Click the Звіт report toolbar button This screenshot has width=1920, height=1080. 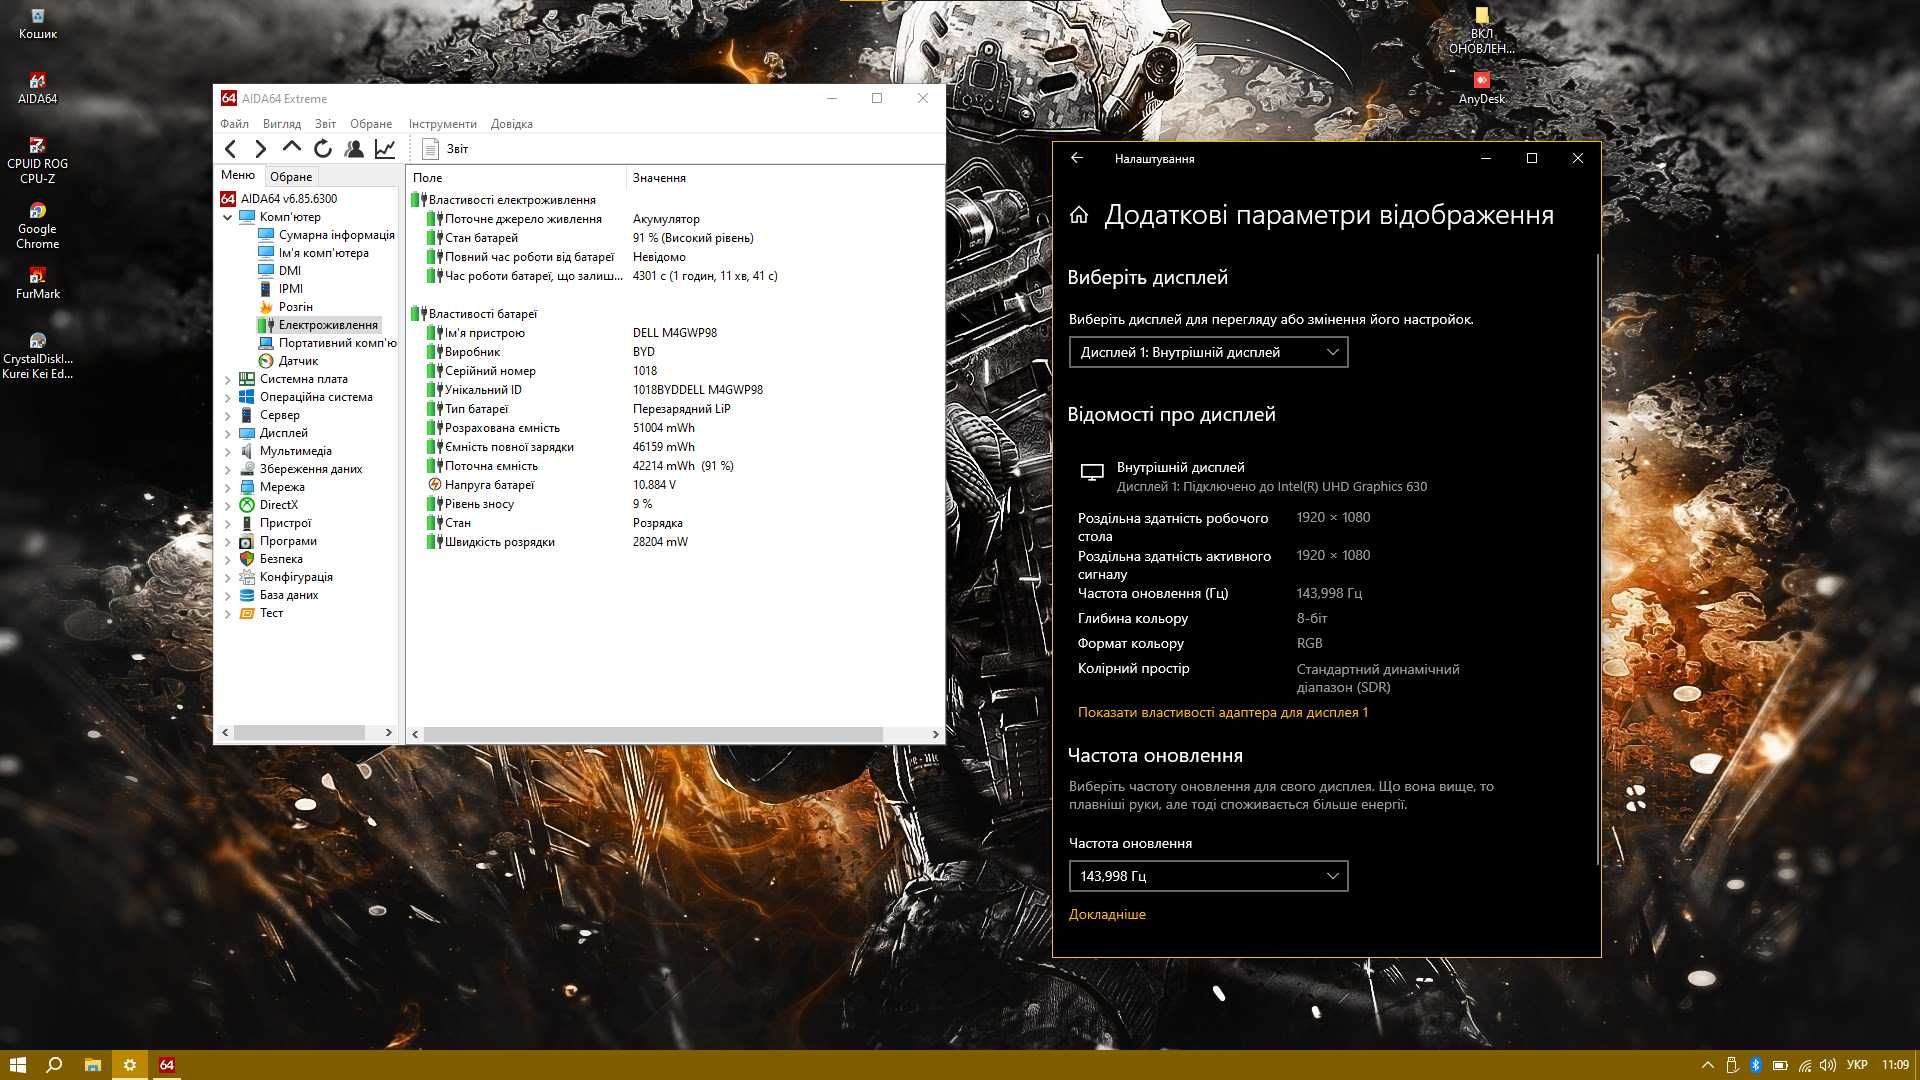[x=445, y=149]
